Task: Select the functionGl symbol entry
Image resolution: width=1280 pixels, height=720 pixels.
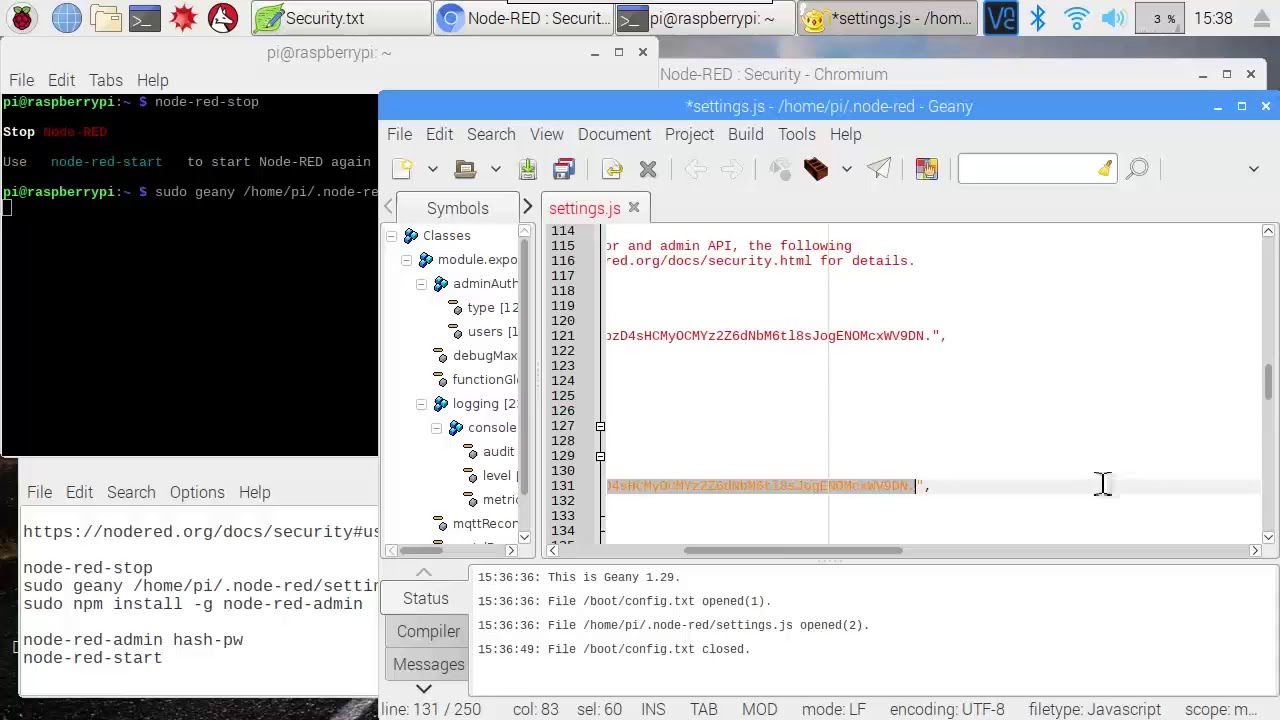Action: point(484,380)
